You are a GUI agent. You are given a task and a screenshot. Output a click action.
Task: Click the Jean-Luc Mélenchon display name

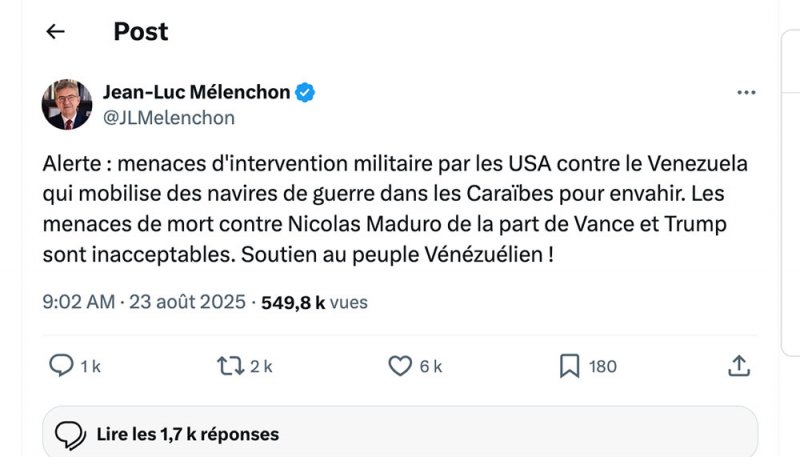coord(196,93)
